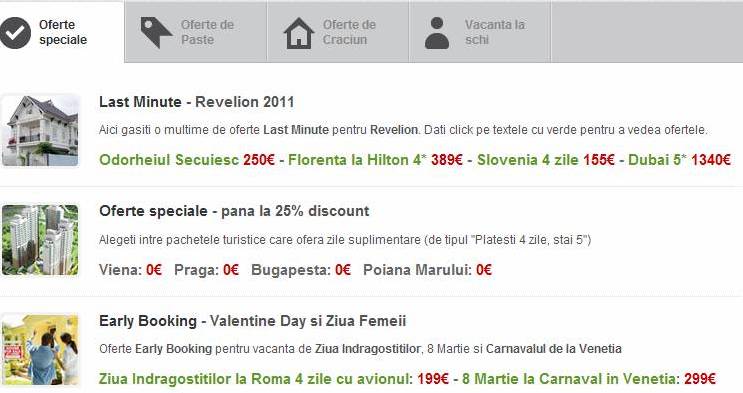Select the Vacanta la schi tab

480,32
